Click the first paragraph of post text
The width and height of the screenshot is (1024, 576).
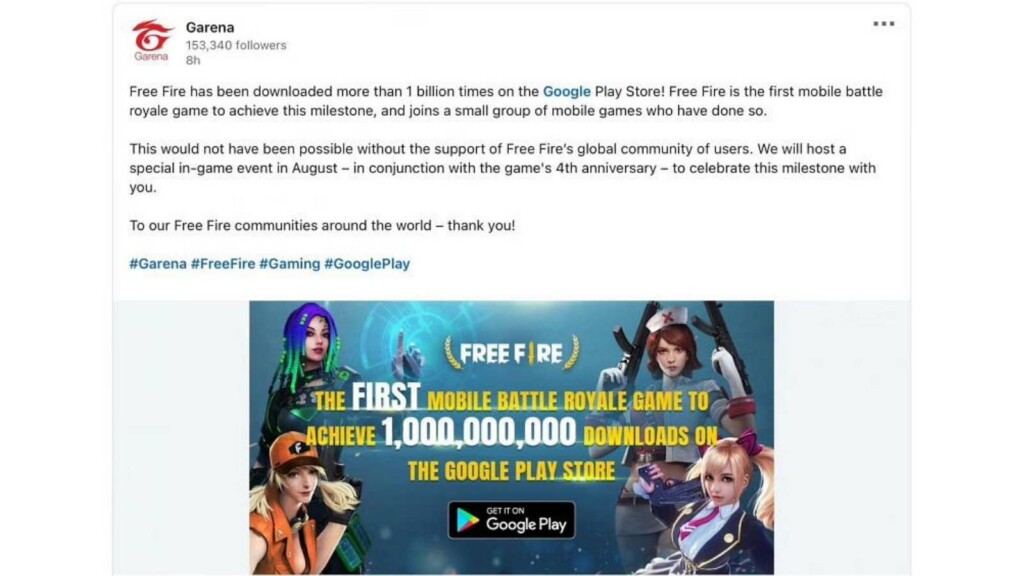[505, 101]
